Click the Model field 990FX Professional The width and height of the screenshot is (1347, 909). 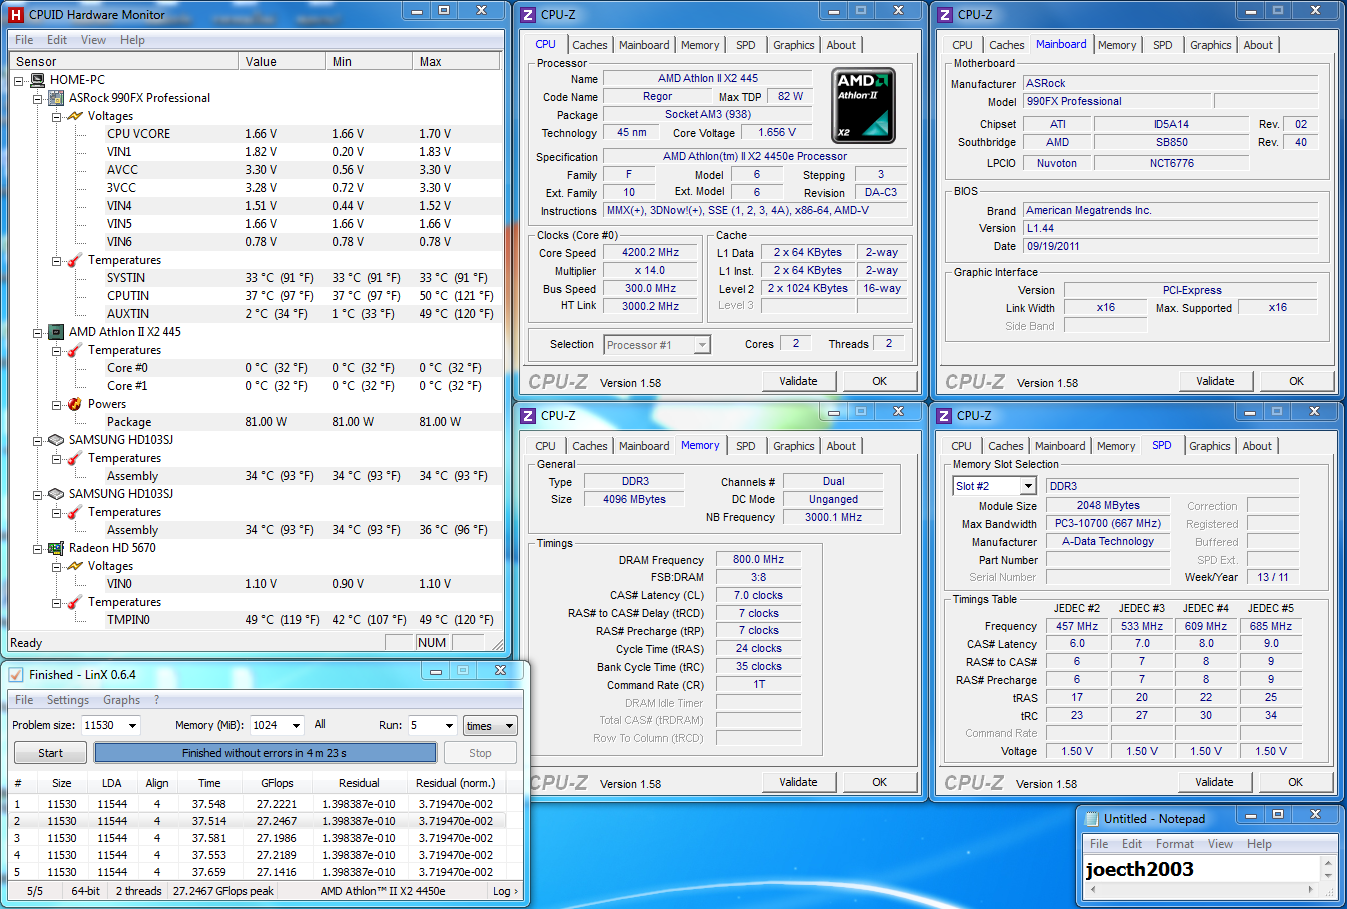tap(1117, 101)
